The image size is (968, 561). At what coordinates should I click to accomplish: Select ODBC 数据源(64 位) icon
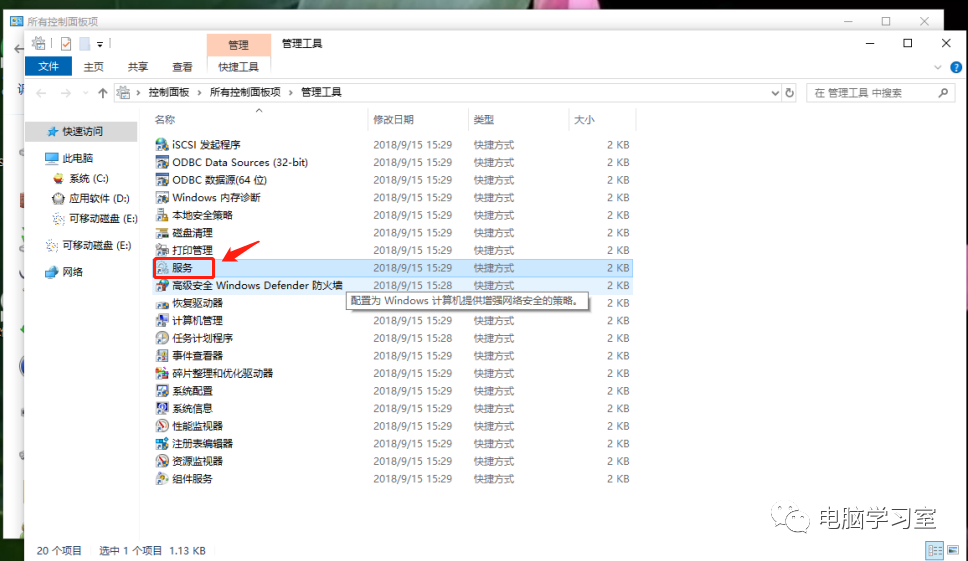(x=162, y=180)
